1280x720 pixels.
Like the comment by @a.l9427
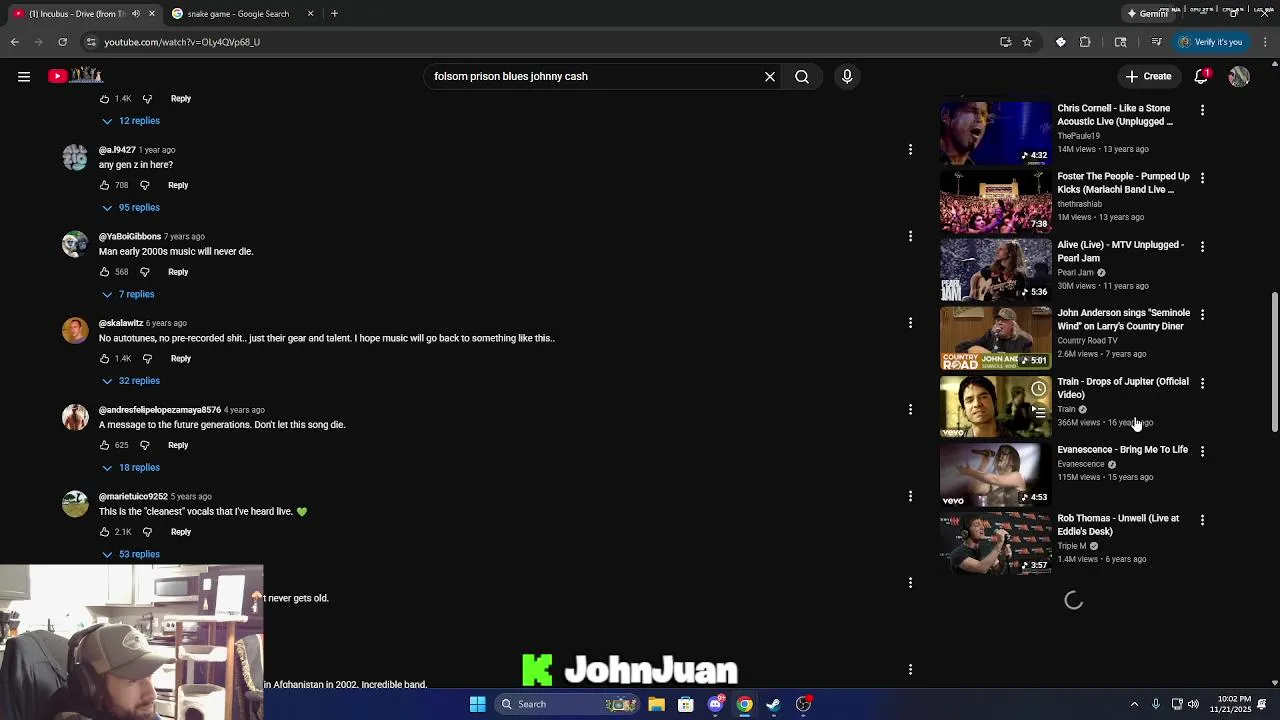pyautogui.click(x=104, y=185)
